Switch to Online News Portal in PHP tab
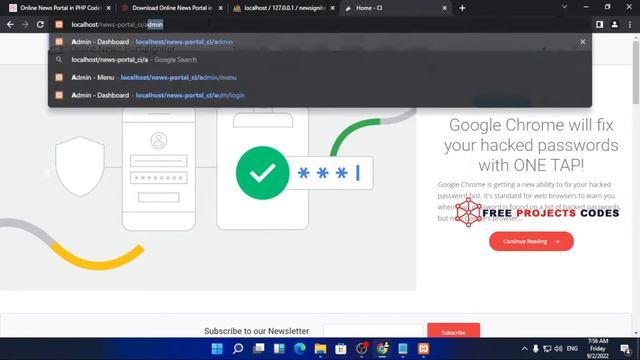 tap(60, 8)
